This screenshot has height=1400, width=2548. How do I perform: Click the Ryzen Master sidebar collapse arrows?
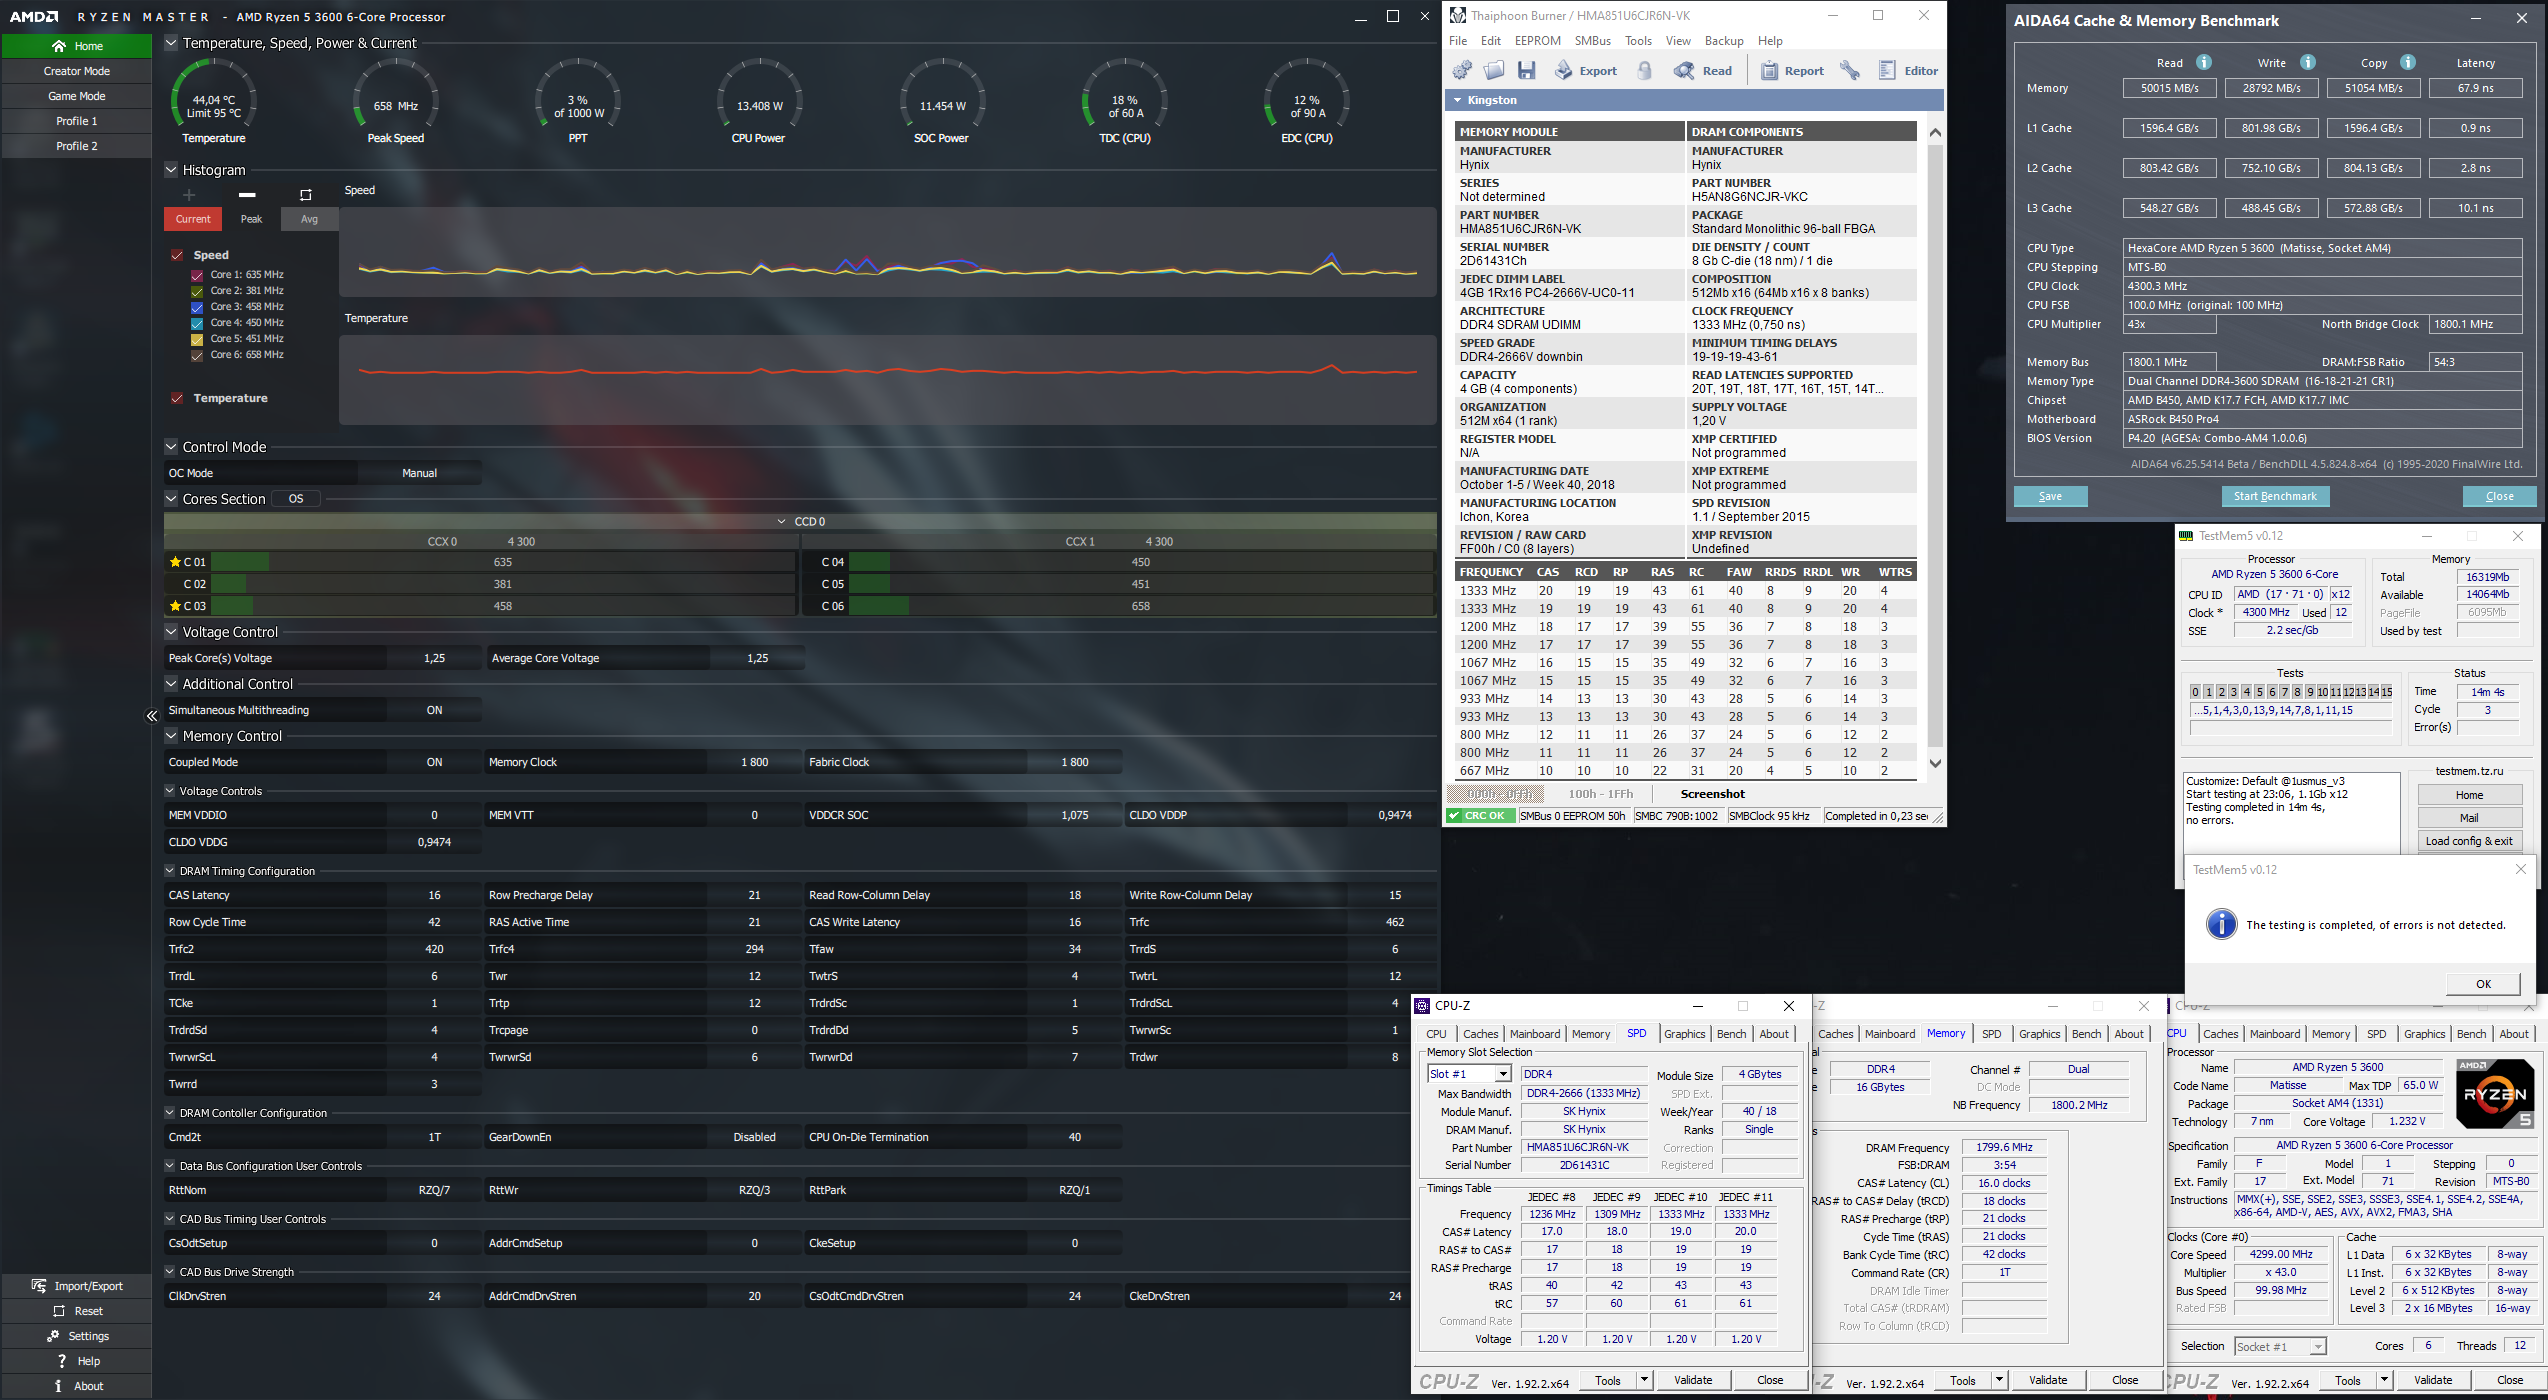coord(152,716)
